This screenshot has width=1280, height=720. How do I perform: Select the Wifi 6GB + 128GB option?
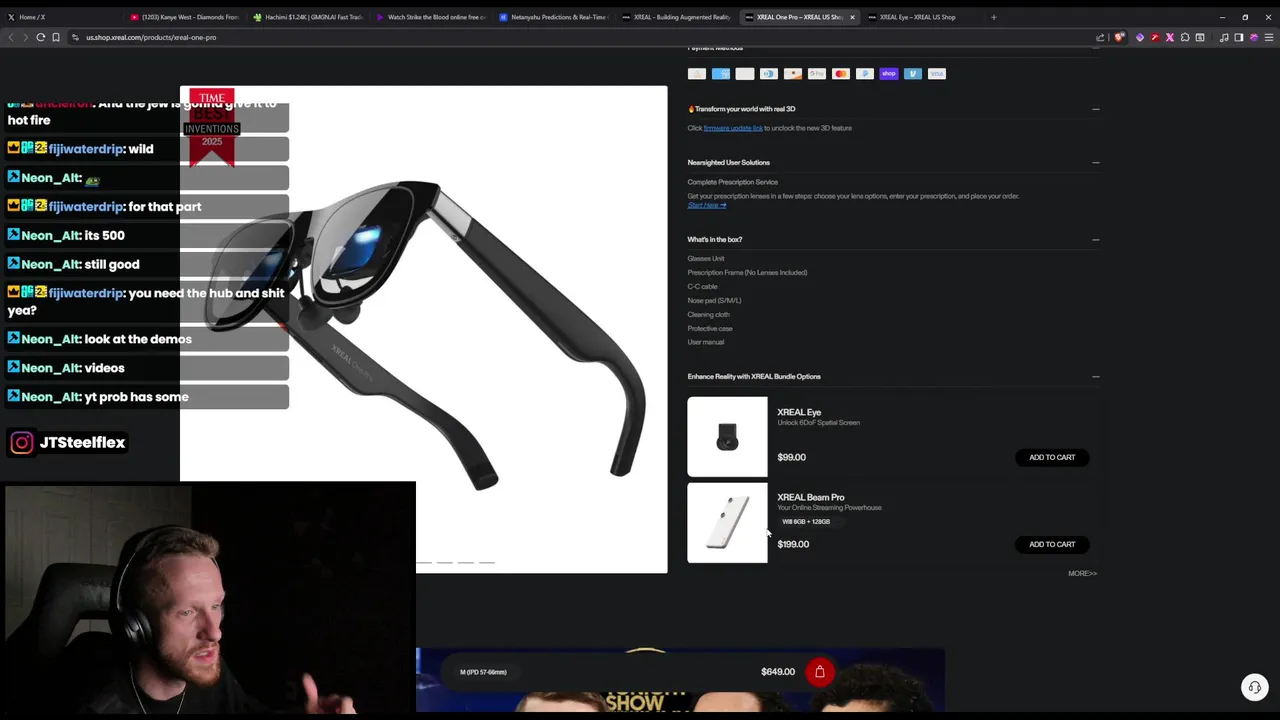(x=806, y=521)
